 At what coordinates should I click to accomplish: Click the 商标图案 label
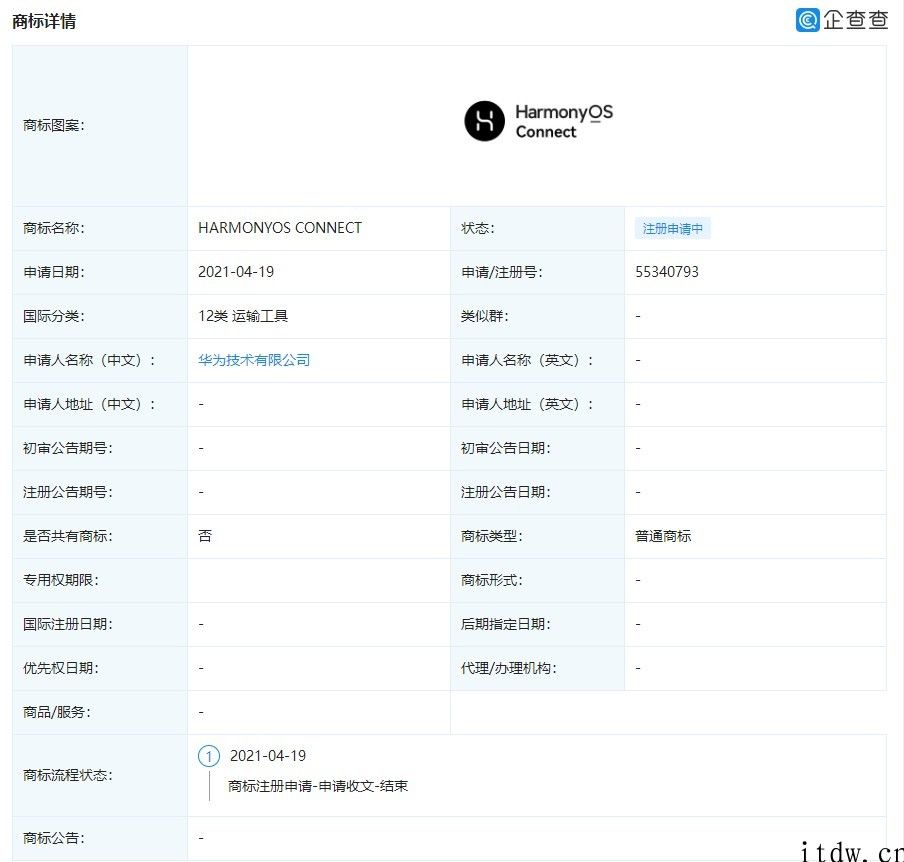click(54, 126)
